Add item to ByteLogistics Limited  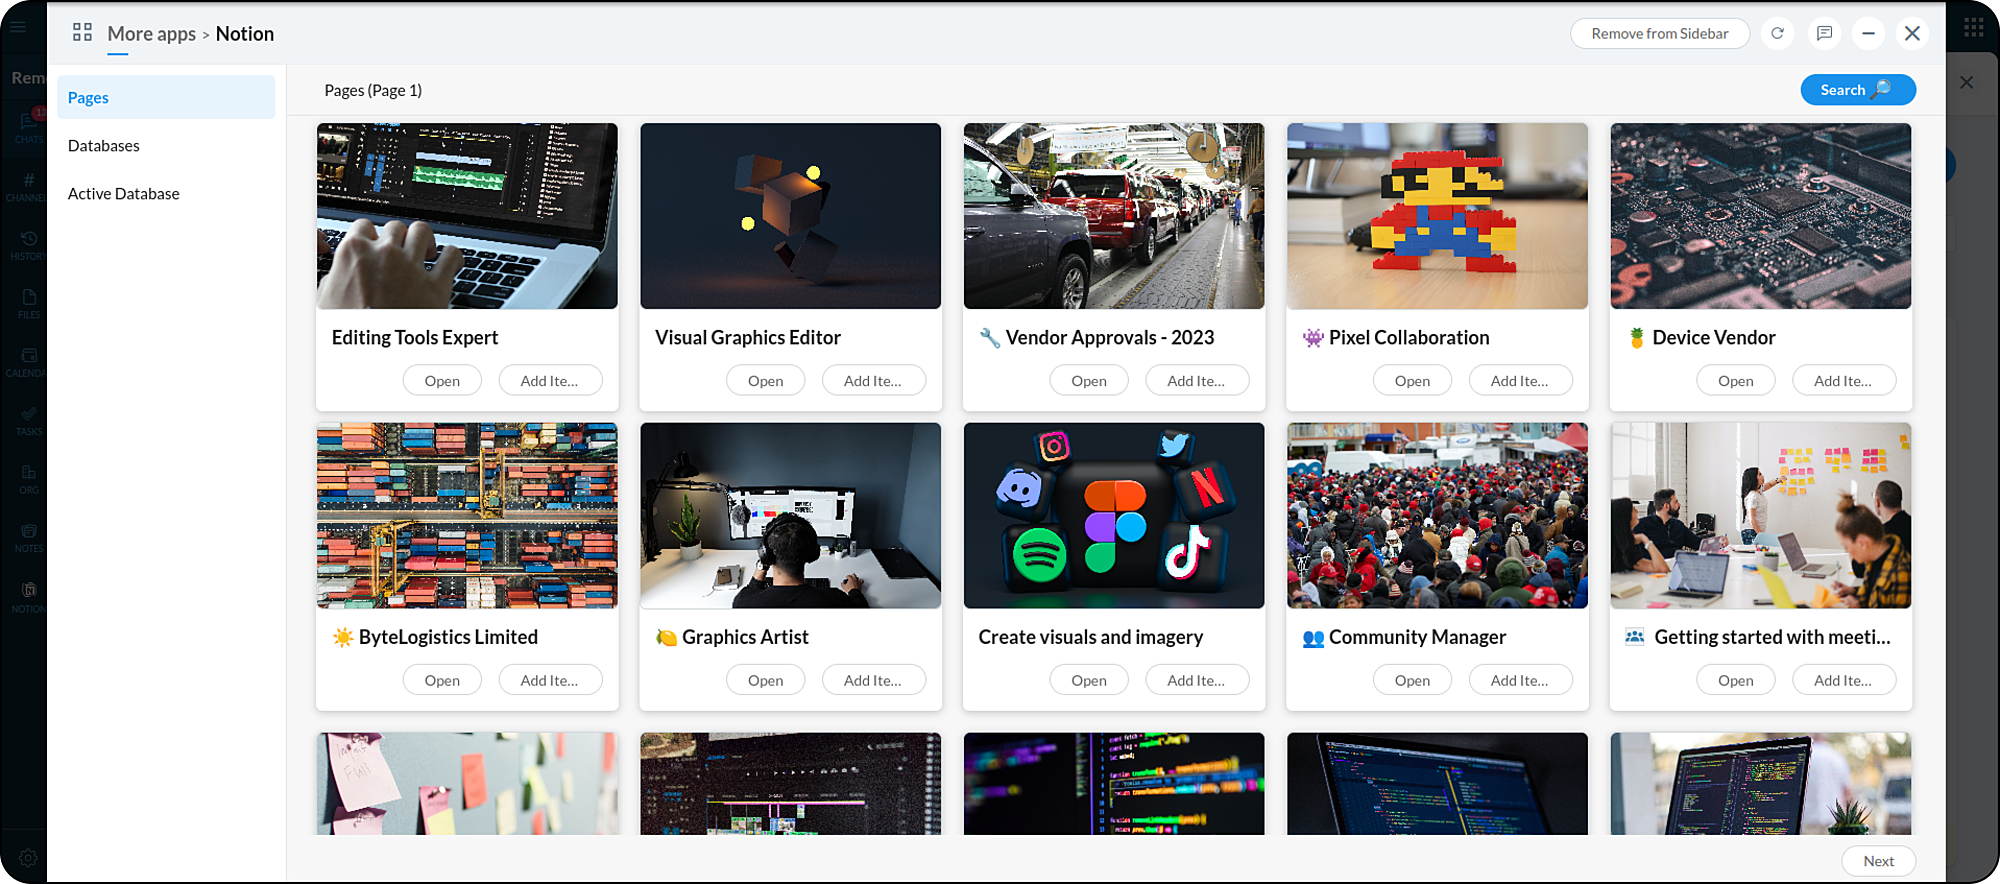click(x=549, y=680)
